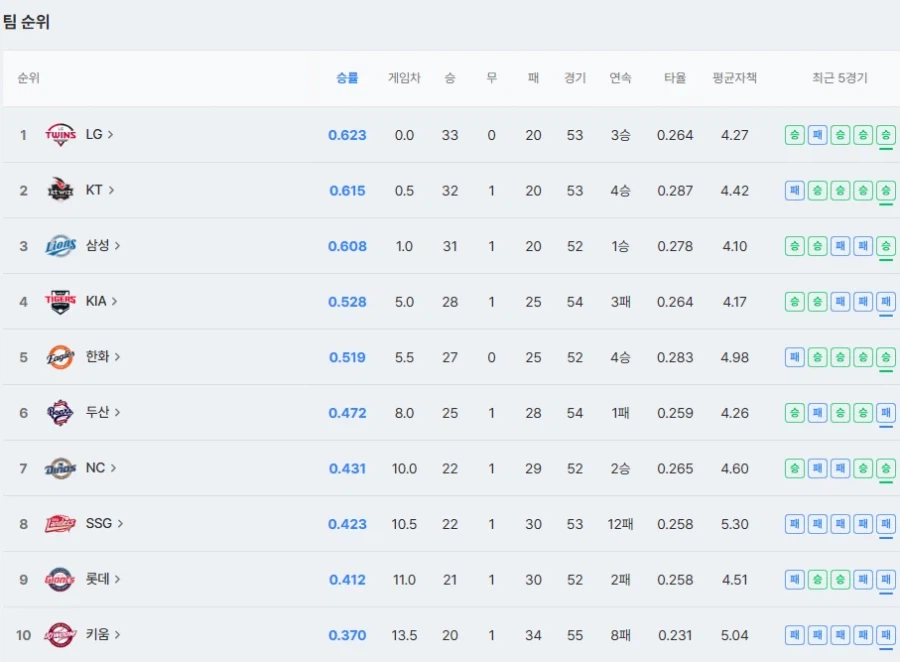
Task: Sort by the 패 column header
Action: 533,78
